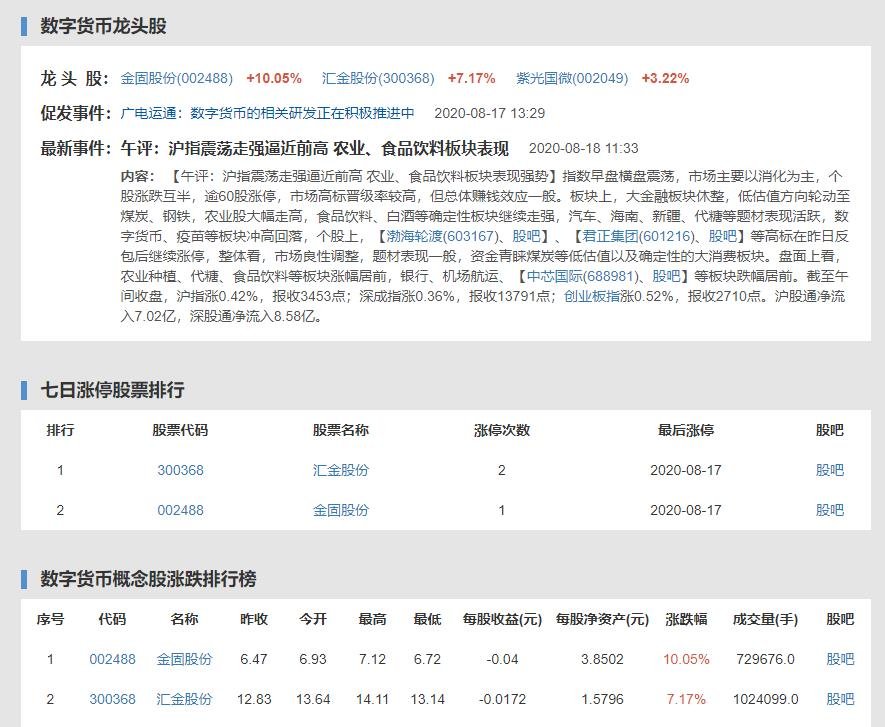Viewport: 885px width, 727px height.
Task: Click the 涨停次数 column header
Action: coord(502,430)
